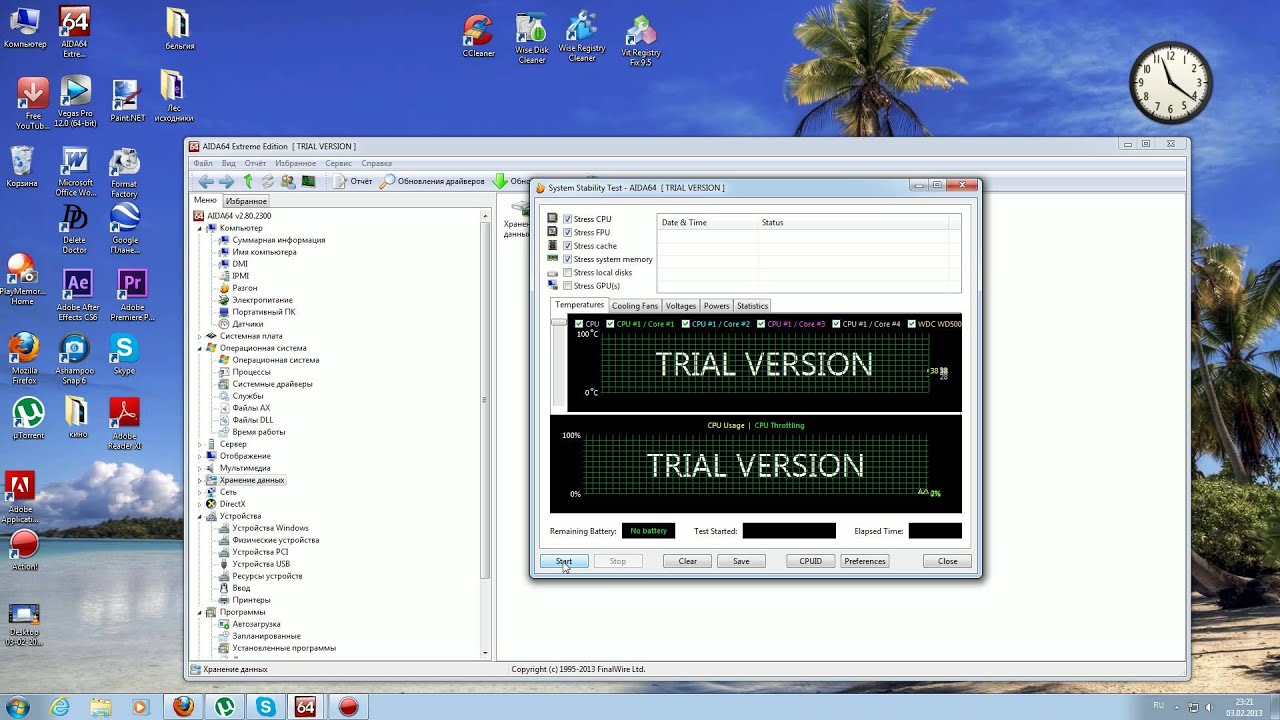
Task: Open Ashampoo Snap 6 desktop icon
Action: pos(74,359)
